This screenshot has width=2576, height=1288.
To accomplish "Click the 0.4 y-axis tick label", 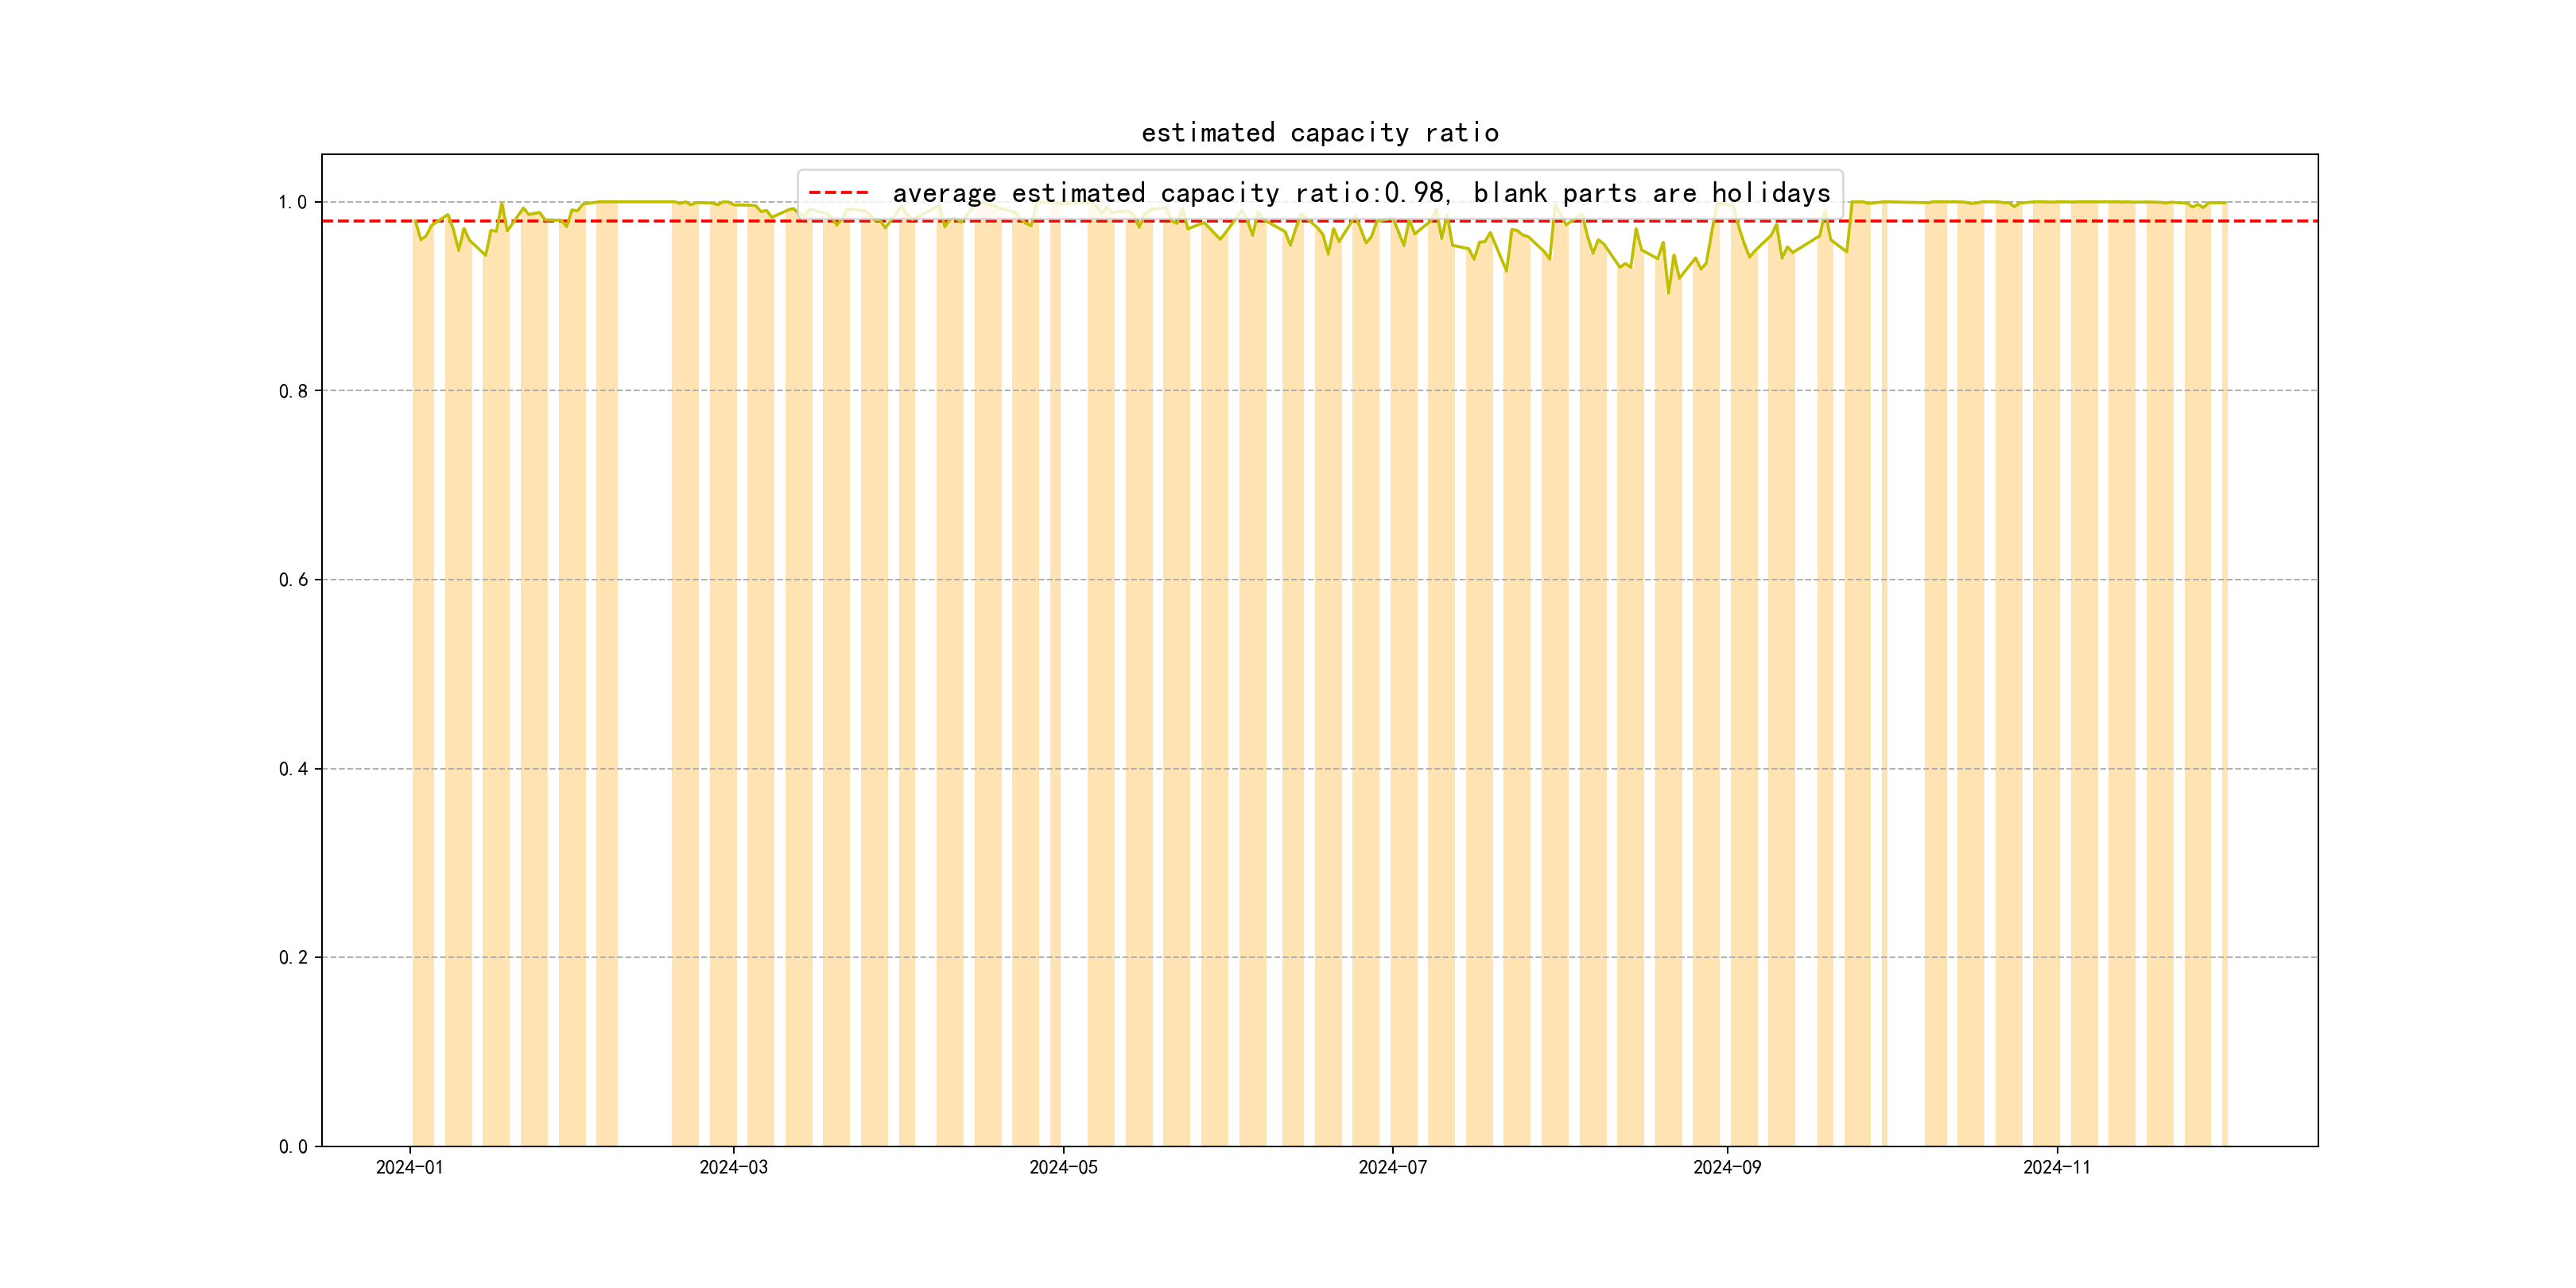I will (293, 769).
